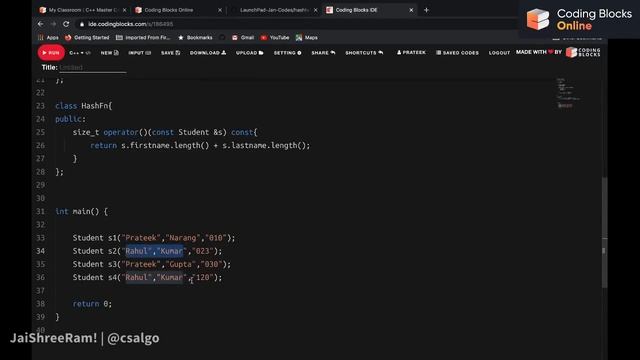
Task: Click 's.firstname.length()' on line 26
Action: [x=165, y=145]
